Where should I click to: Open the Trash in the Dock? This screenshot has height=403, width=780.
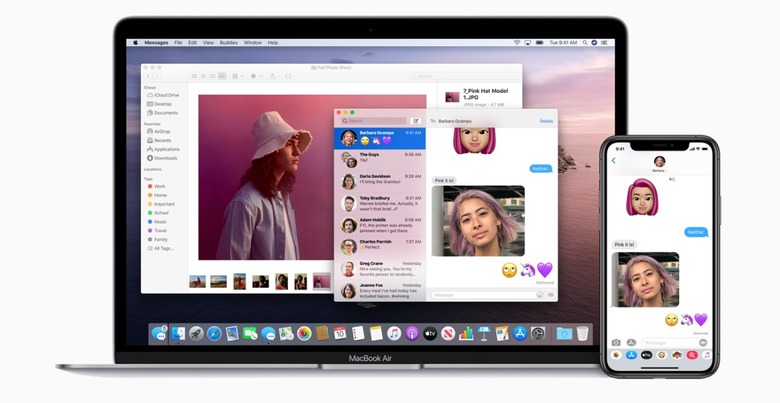[x=583, y=333]
